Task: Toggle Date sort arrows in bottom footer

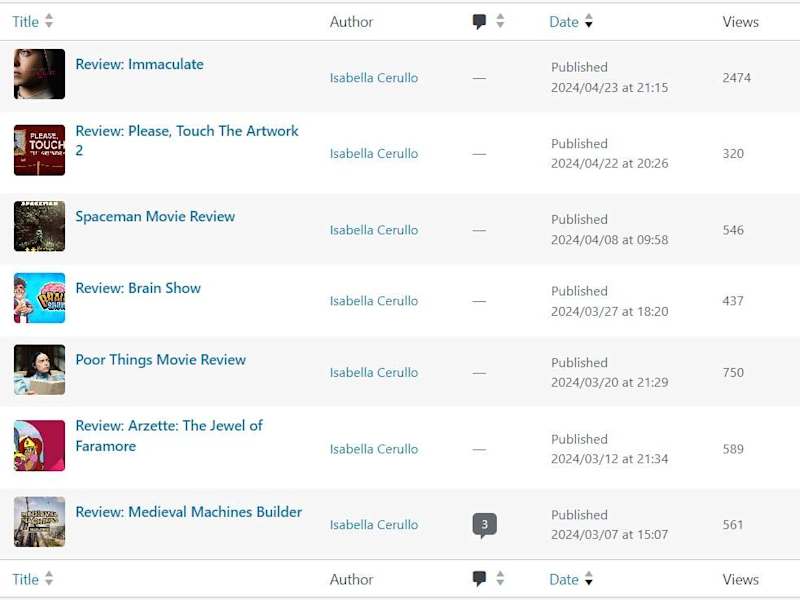Action: (x=589, y=578)
